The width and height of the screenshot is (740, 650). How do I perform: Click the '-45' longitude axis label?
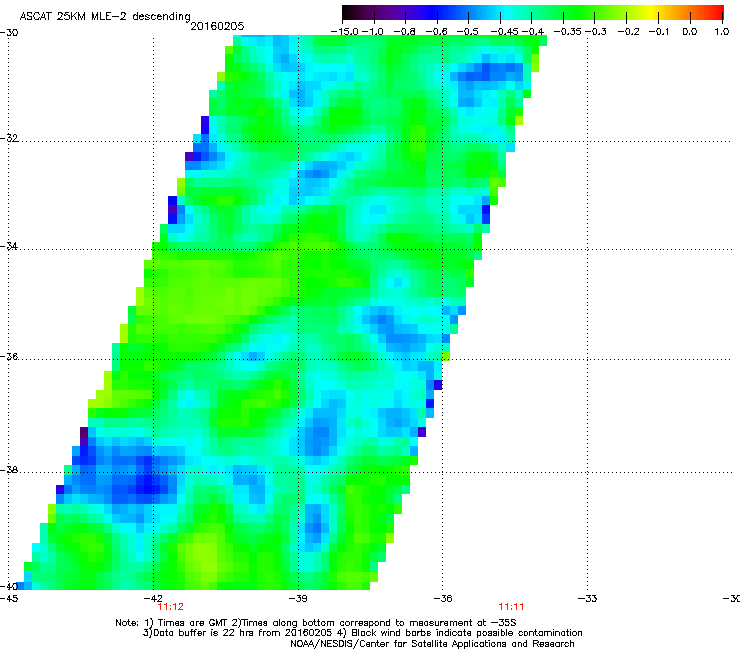point(9,599)
